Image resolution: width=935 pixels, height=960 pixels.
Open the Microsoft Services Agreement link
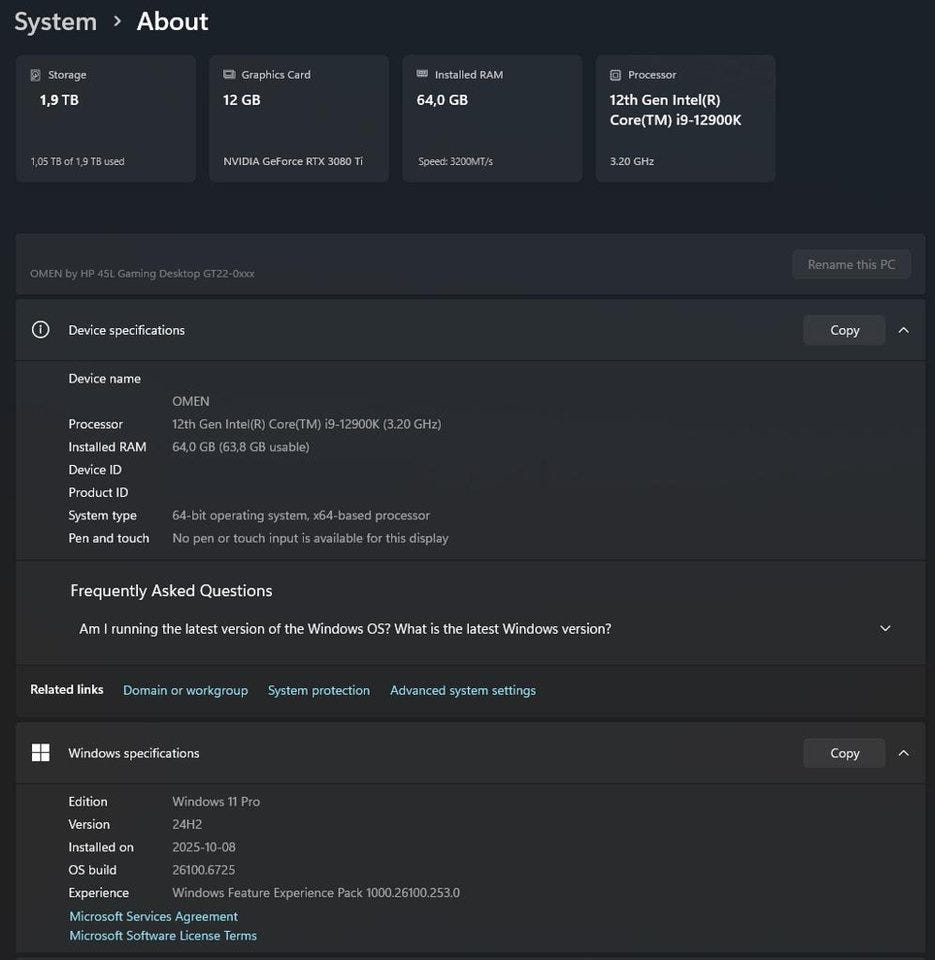[x=153, y=916]
